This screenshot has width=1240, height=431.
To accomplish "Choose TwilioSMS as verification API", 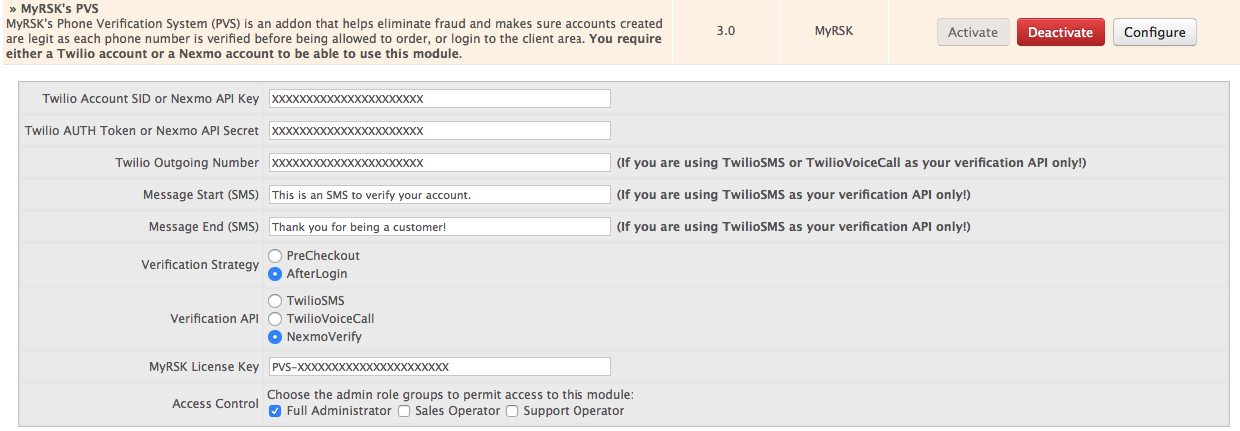I will (x=275, y=301).
